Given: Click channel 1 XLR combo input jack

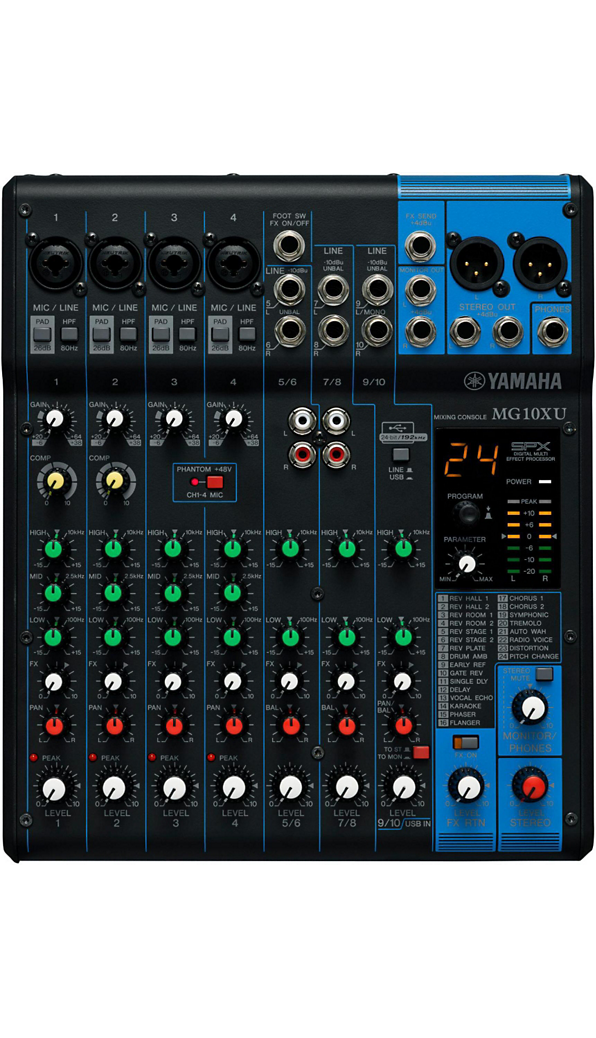Looking at the screenshot, I should click(56, 263).
